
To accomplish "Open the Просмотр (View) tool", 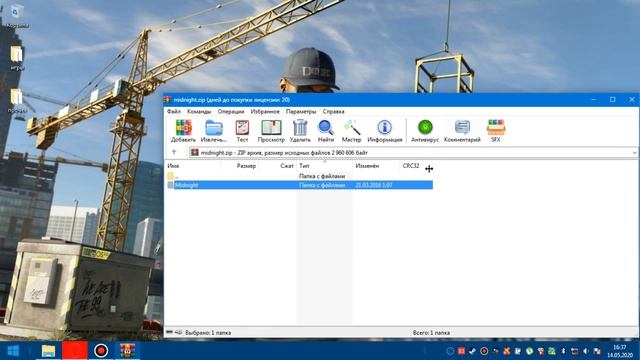I will (271, 131).
